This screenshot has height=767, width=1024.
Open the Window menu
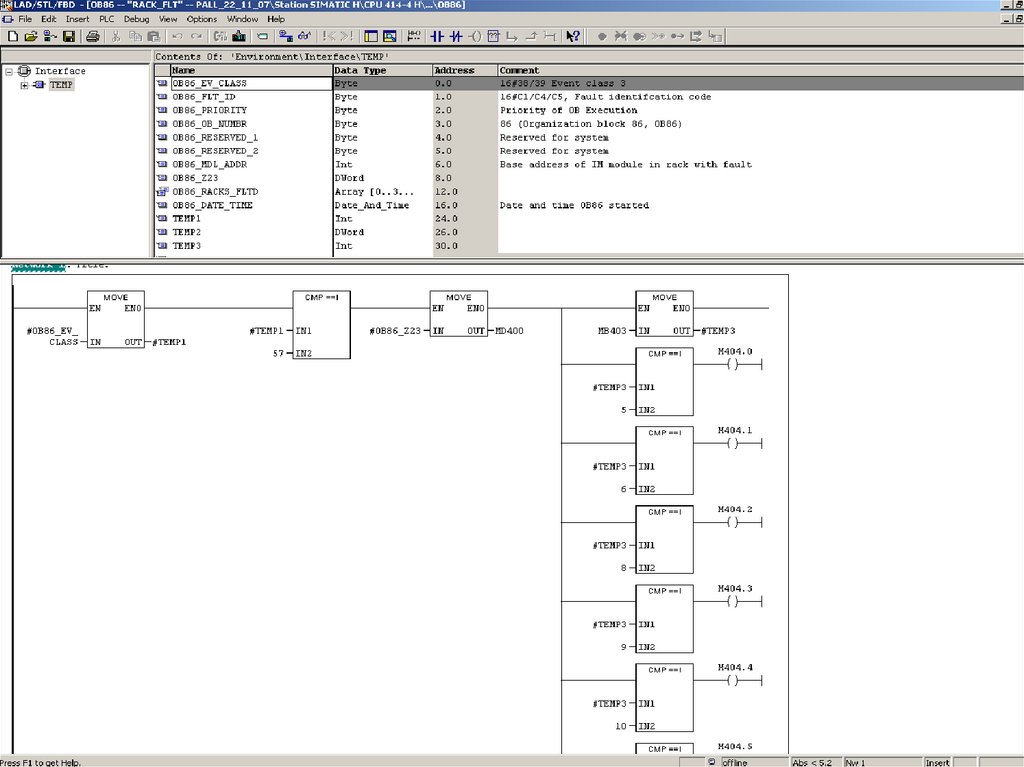242,19
